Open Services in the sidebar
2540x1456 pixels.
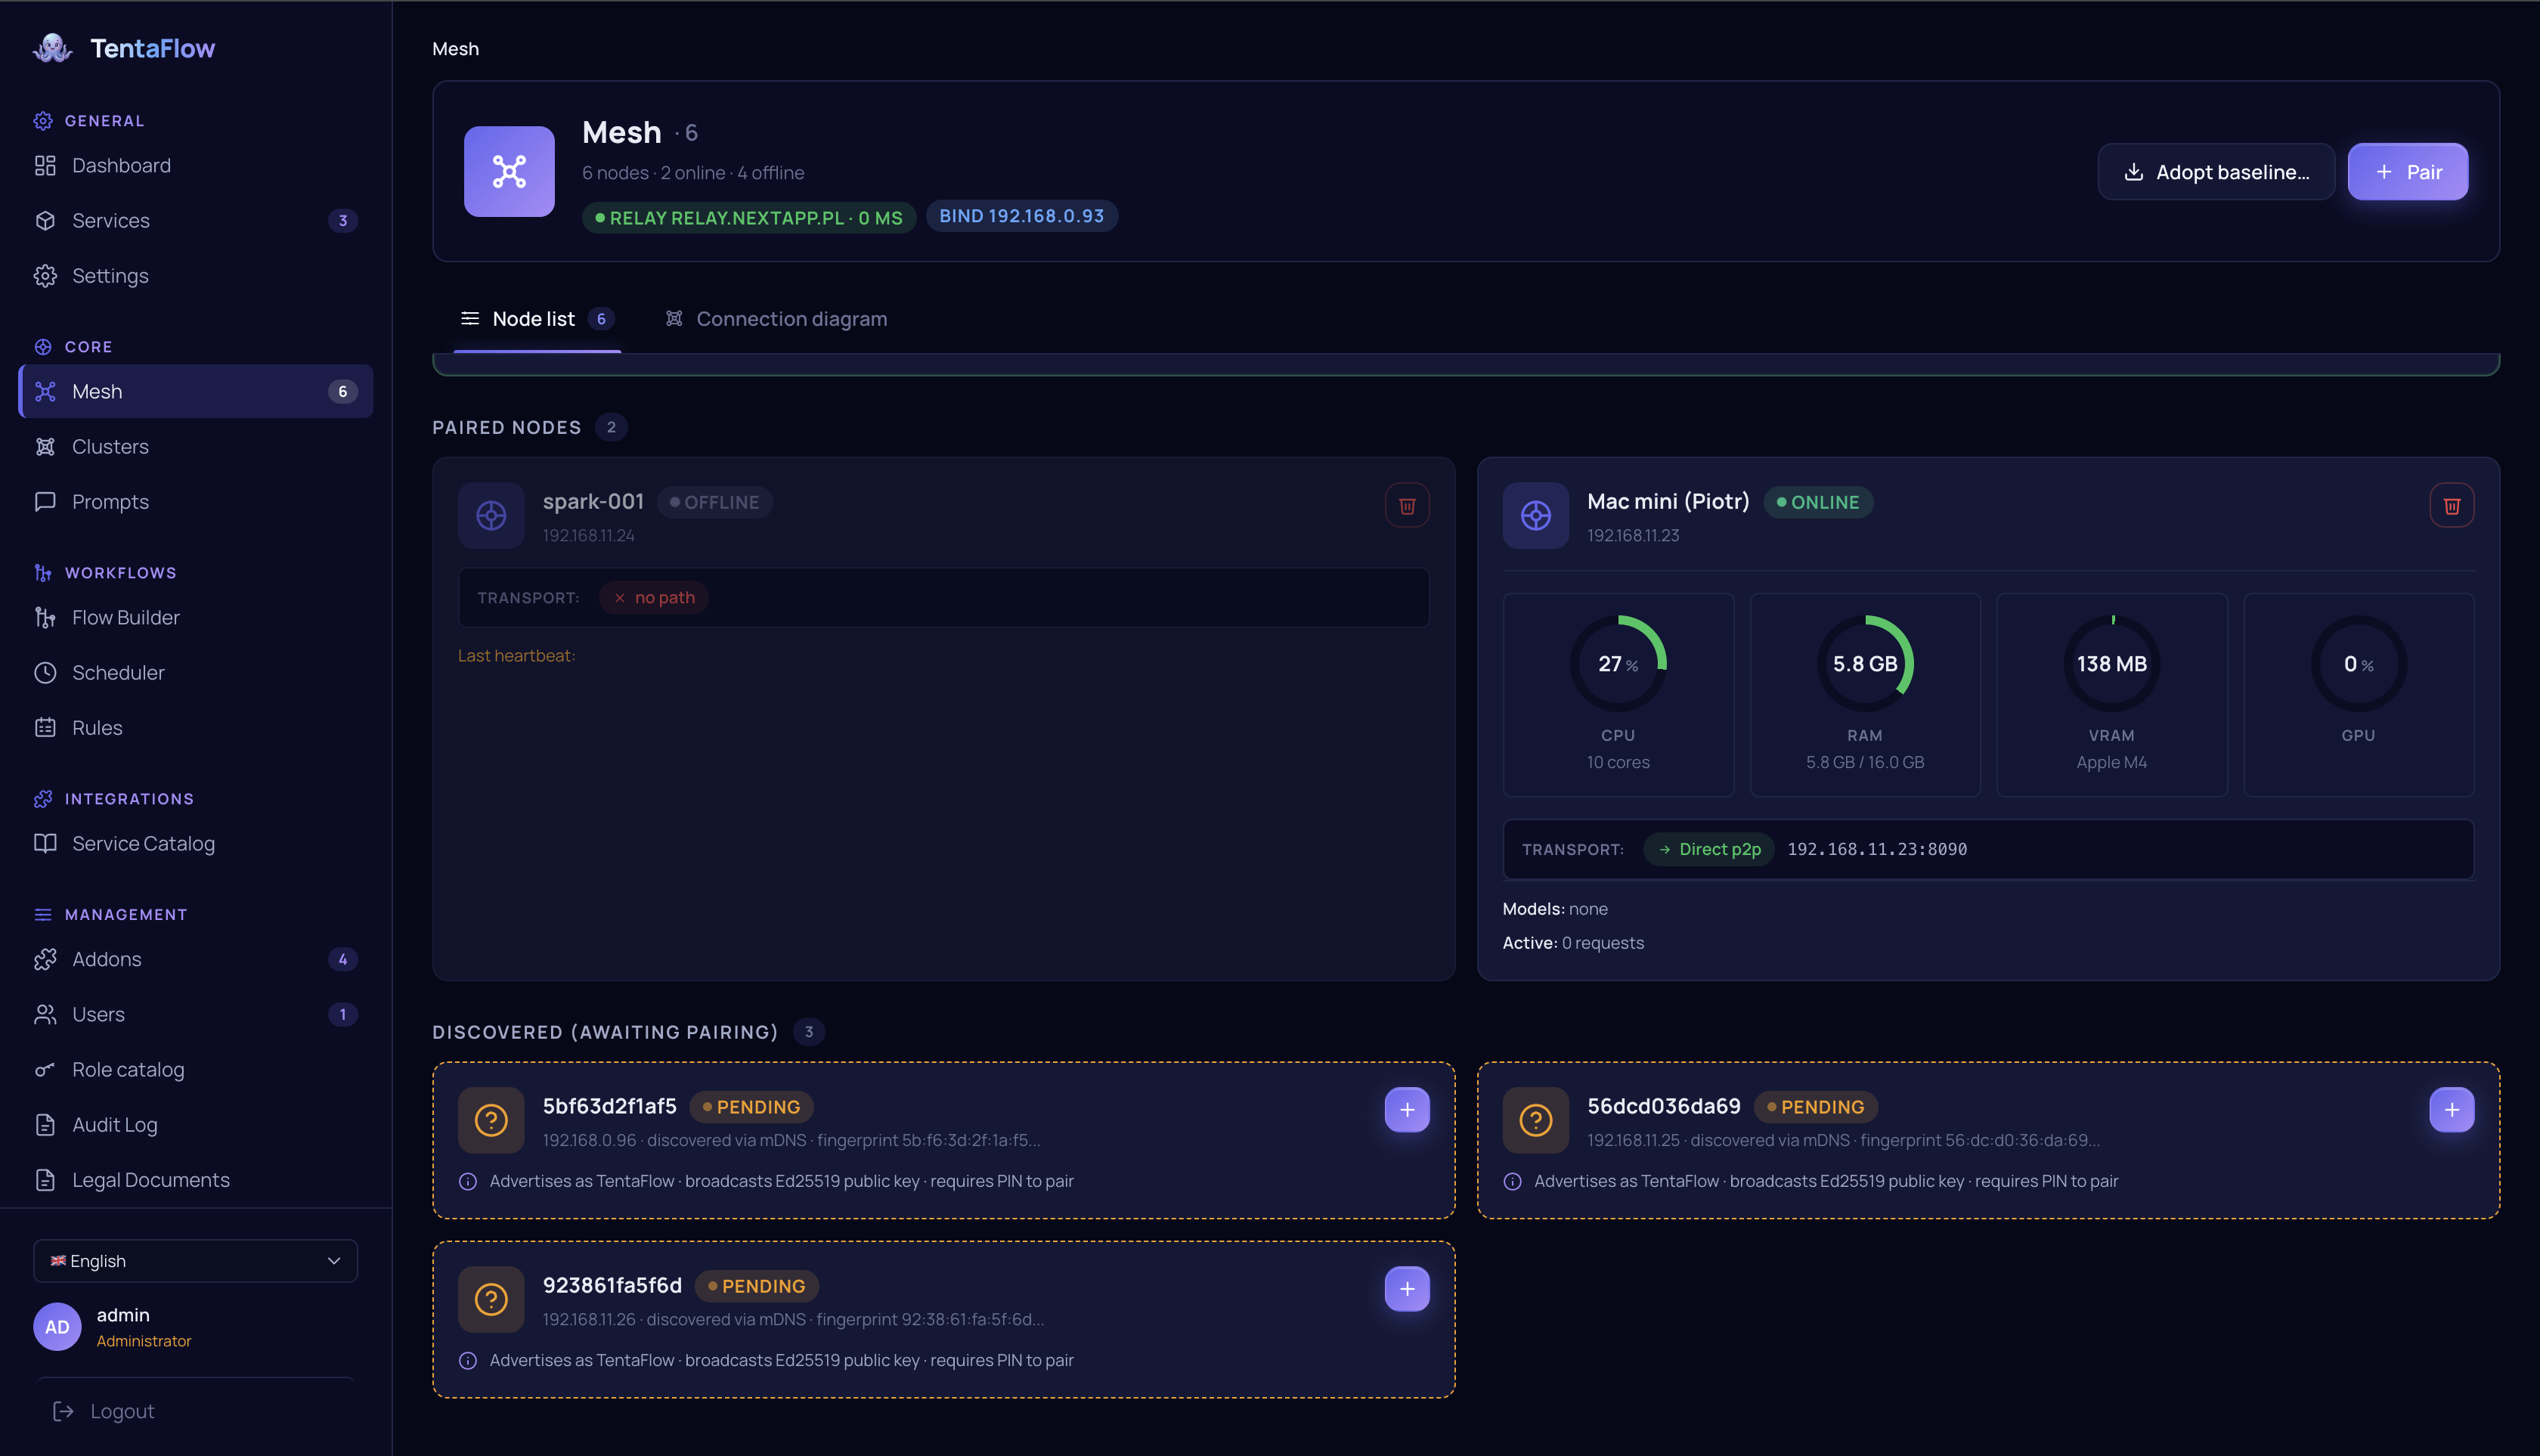coord(195,220)
